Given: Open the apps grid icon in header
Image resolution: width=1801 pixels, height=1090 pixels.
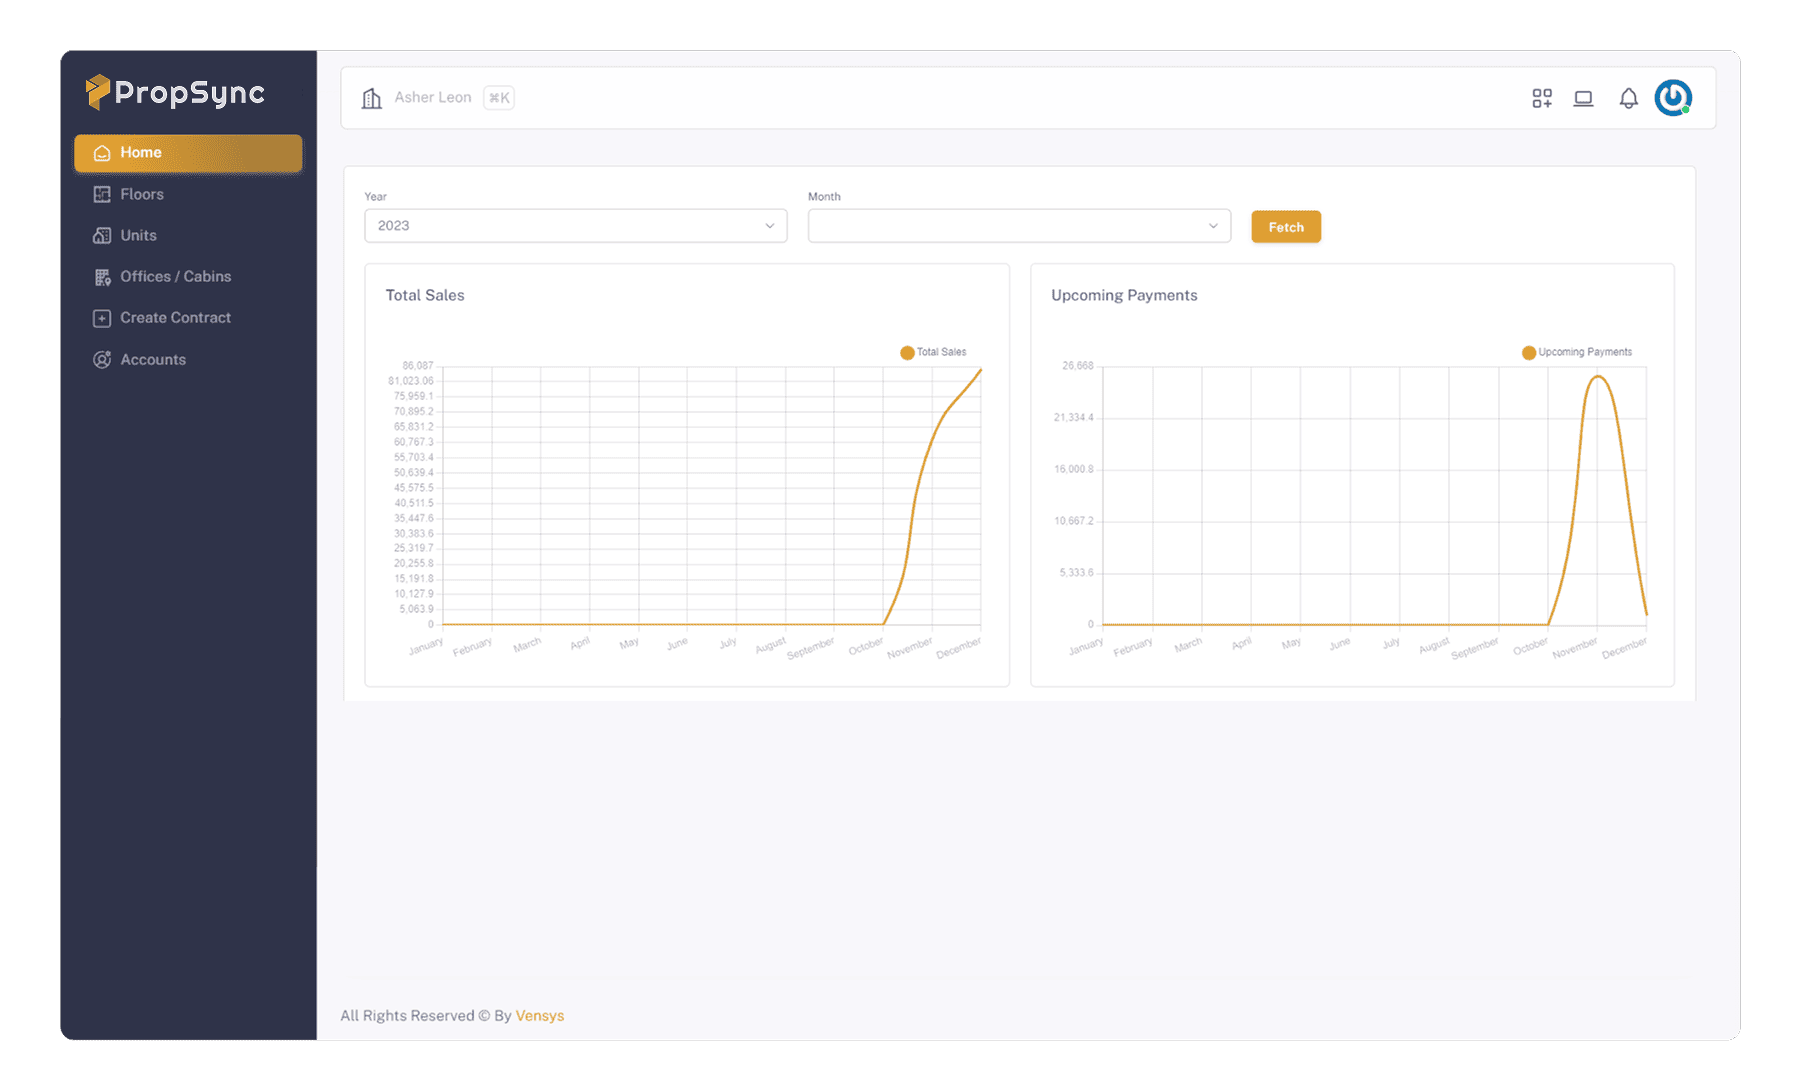Looking at the screenshot, I should 1542,98.
